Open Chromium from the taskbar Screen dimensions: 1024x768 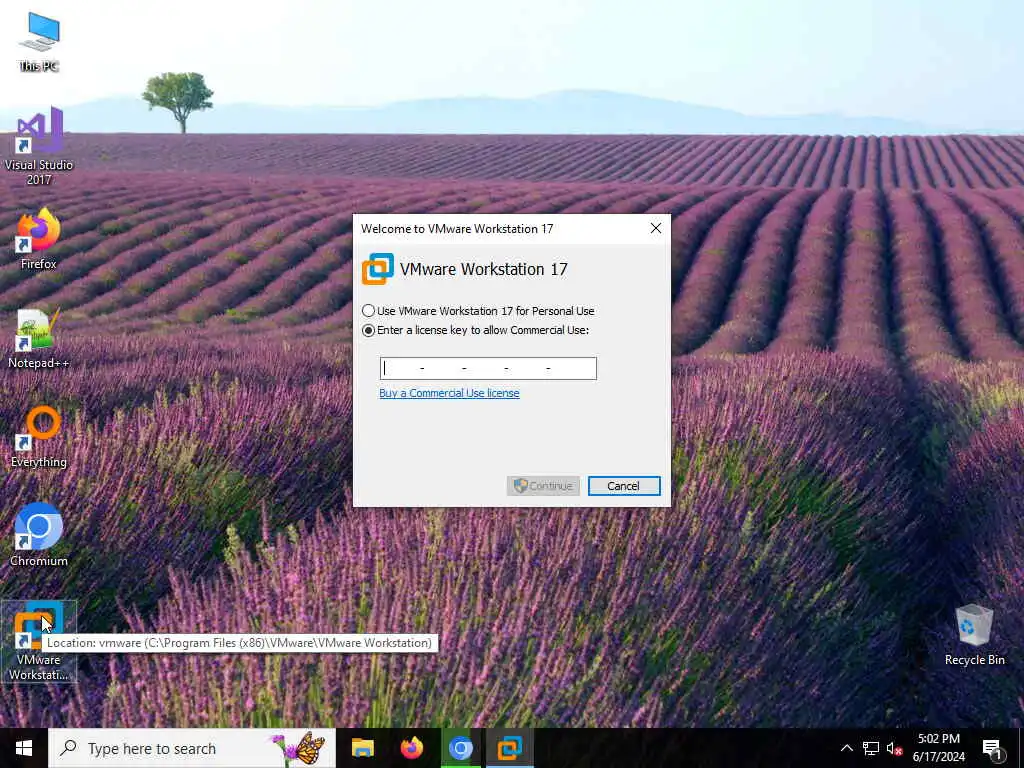pyautogui.click(x=460, y=748)
